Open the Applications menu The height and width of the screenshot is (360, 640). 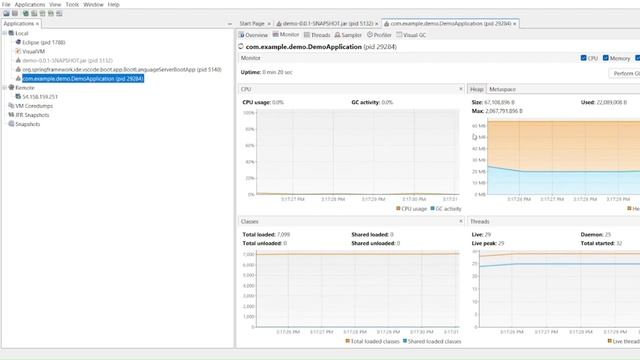tap(30, 4)
